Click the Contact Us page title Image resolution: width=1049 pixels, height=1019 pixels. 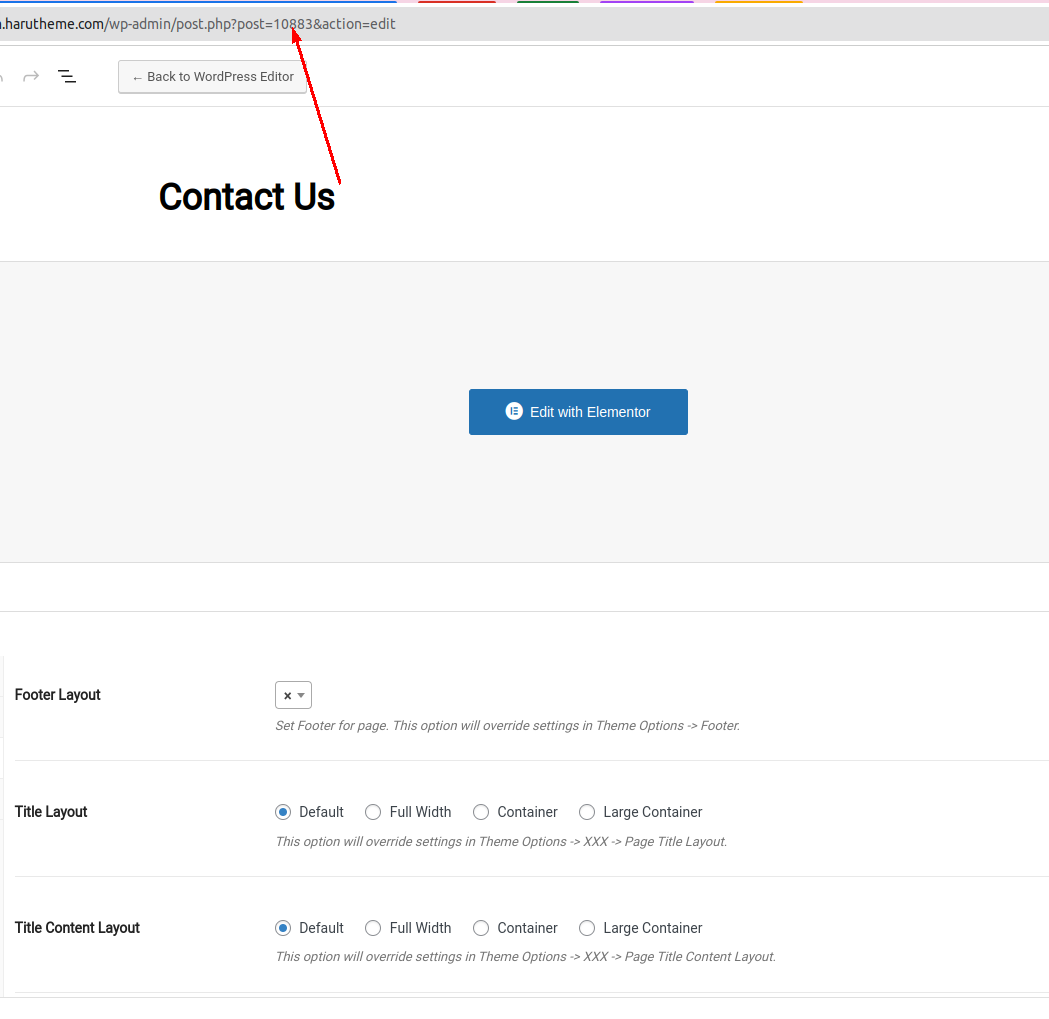[x=247, y=197]
